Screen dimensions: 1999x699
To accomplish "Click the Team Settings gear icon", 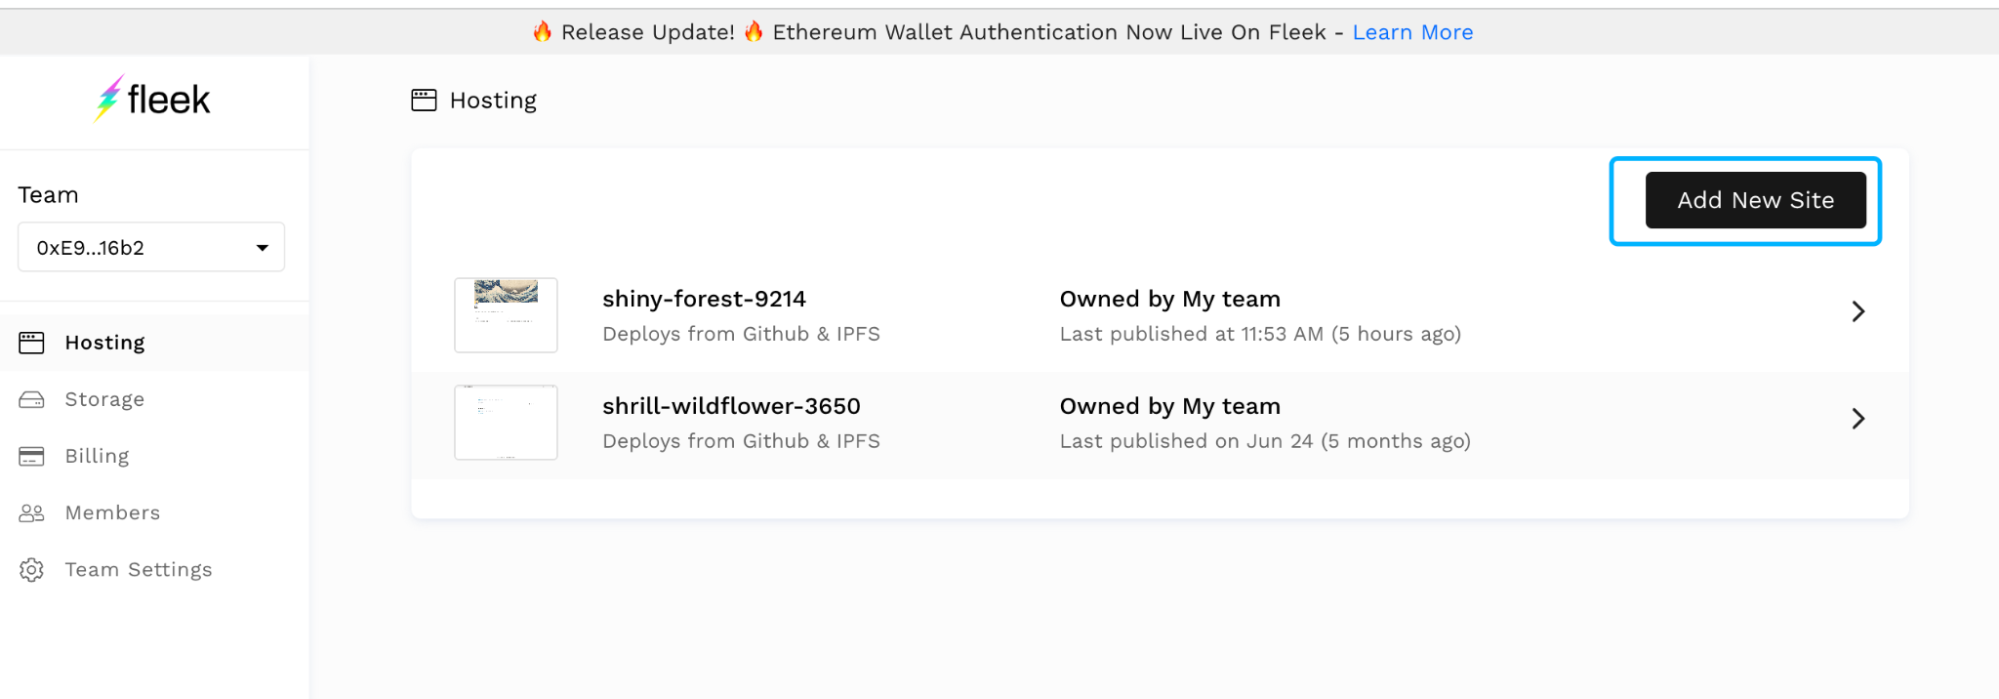I will [x=32, y=570].
